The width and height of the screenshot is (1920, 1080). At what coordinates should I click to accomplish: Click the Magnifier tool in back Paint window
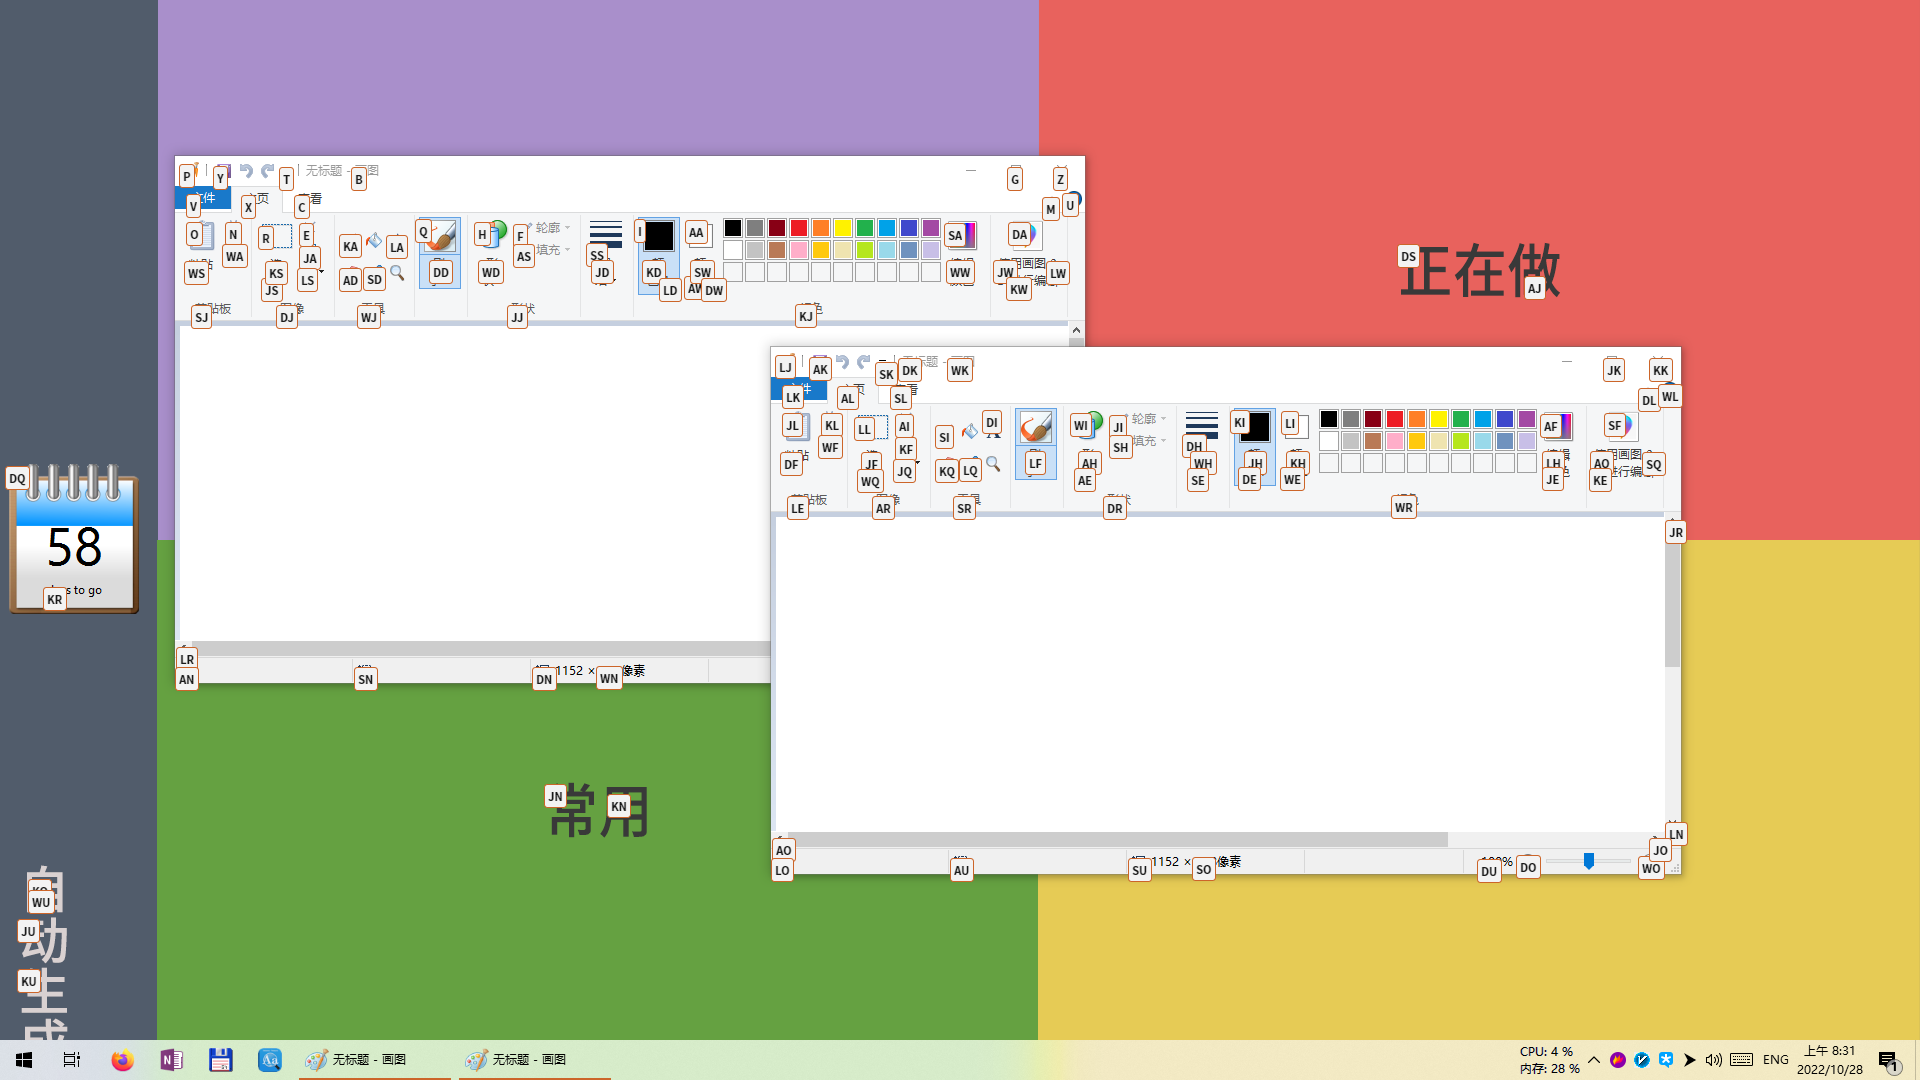(397, 273)
